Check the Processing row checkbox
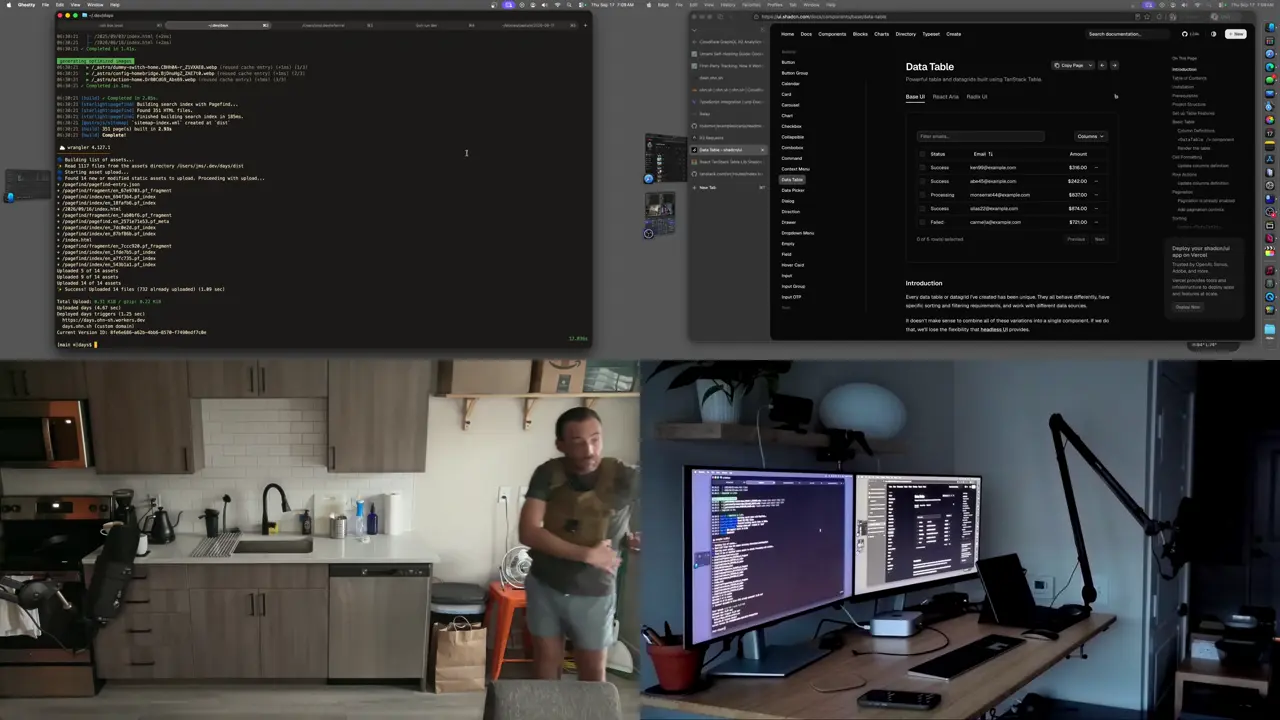This screenshot has height=720, width=1280. [922, 195]
